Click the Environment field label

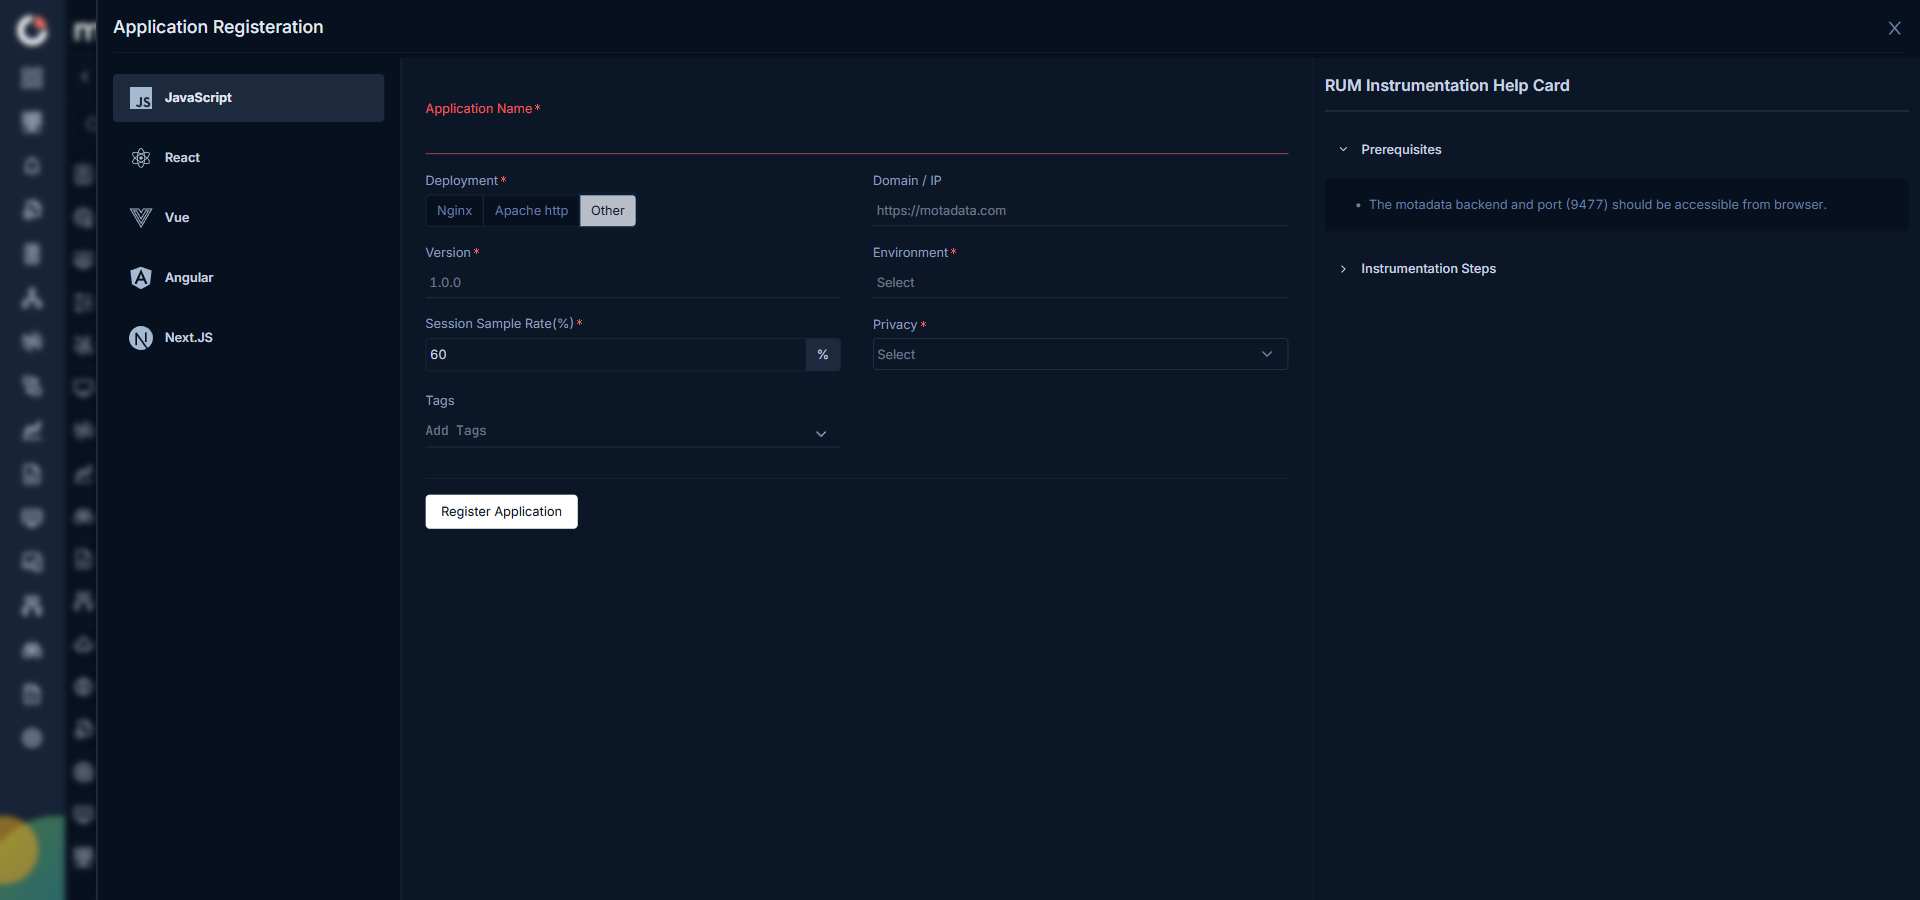910,253
